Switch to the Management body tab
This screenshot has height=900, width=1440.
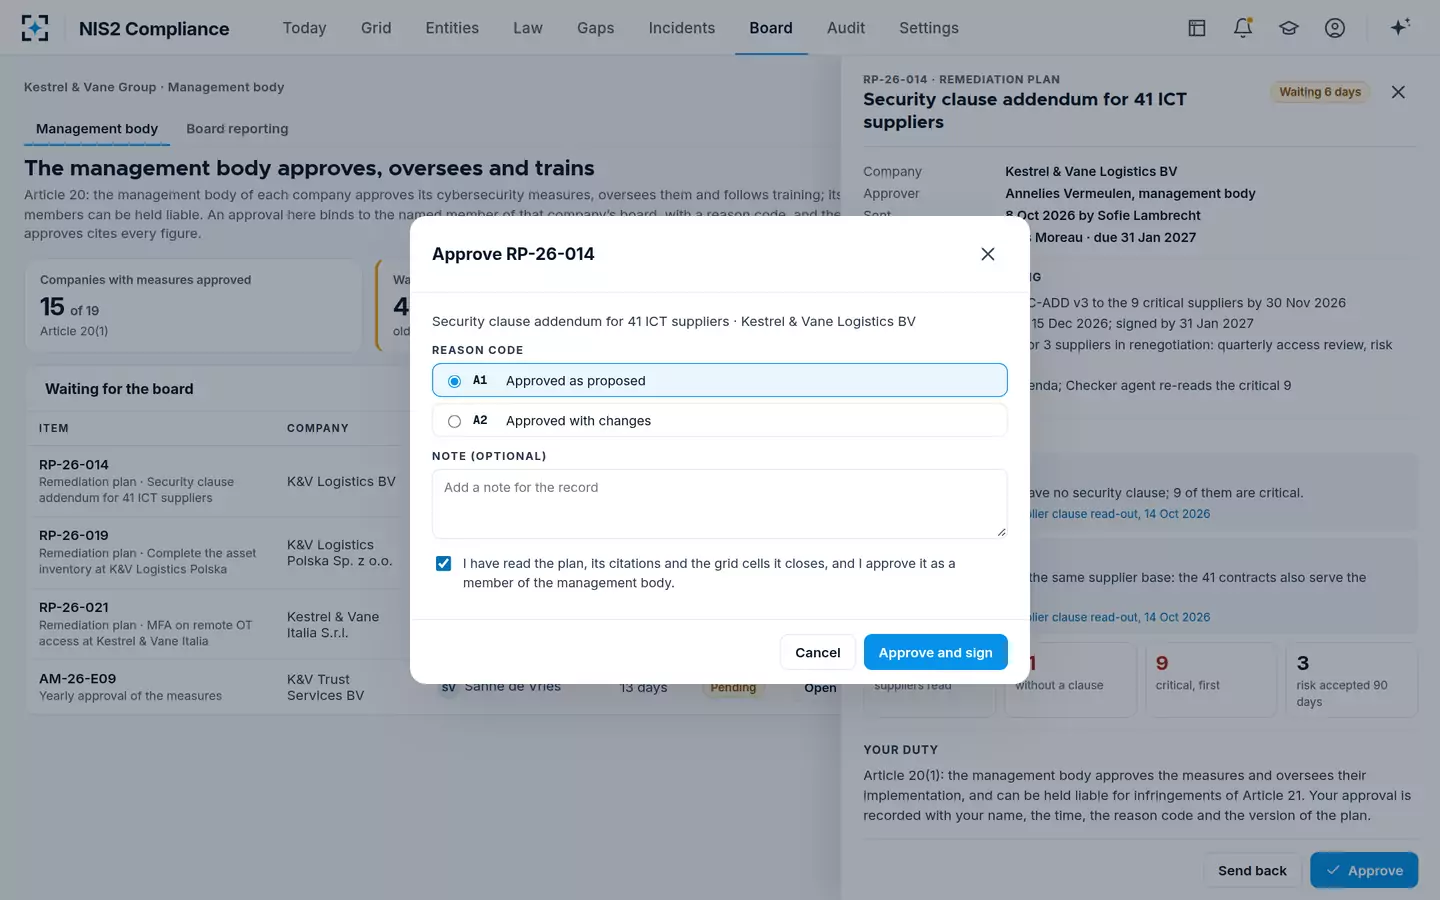pos(97,128)
